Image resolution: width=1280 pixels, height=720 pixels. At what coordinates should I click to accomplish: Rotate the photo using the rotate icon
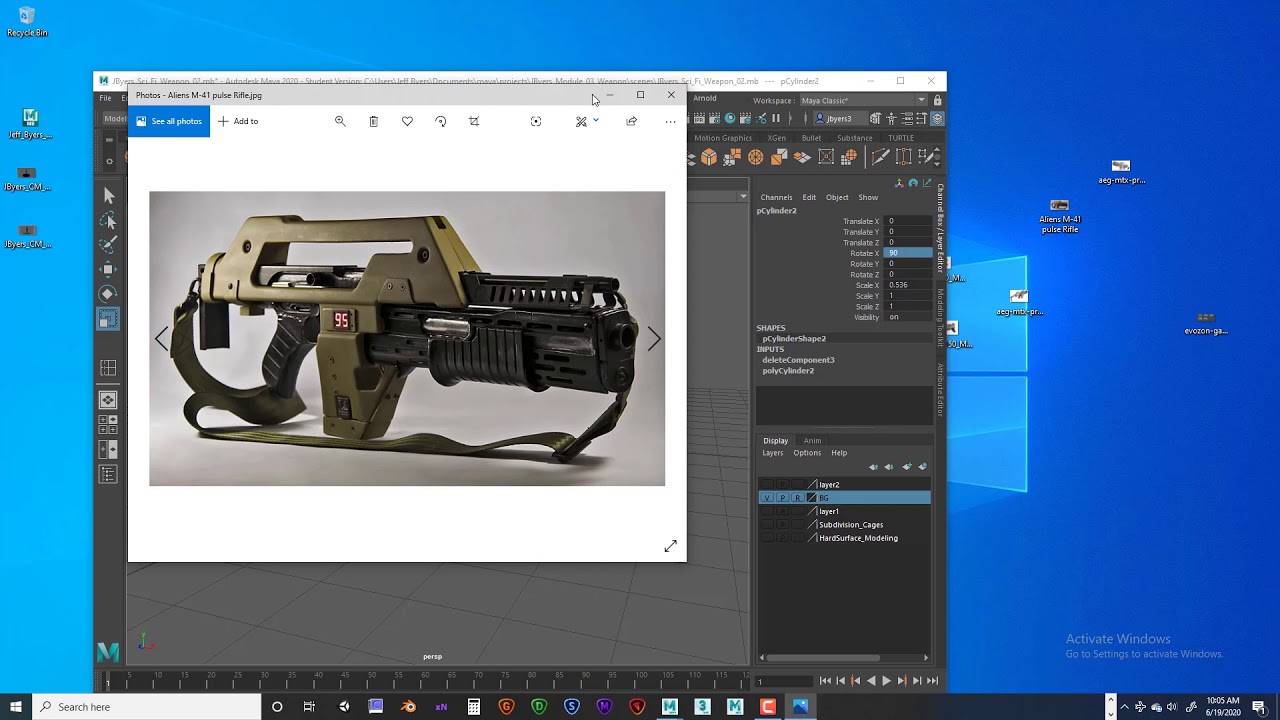441,121
